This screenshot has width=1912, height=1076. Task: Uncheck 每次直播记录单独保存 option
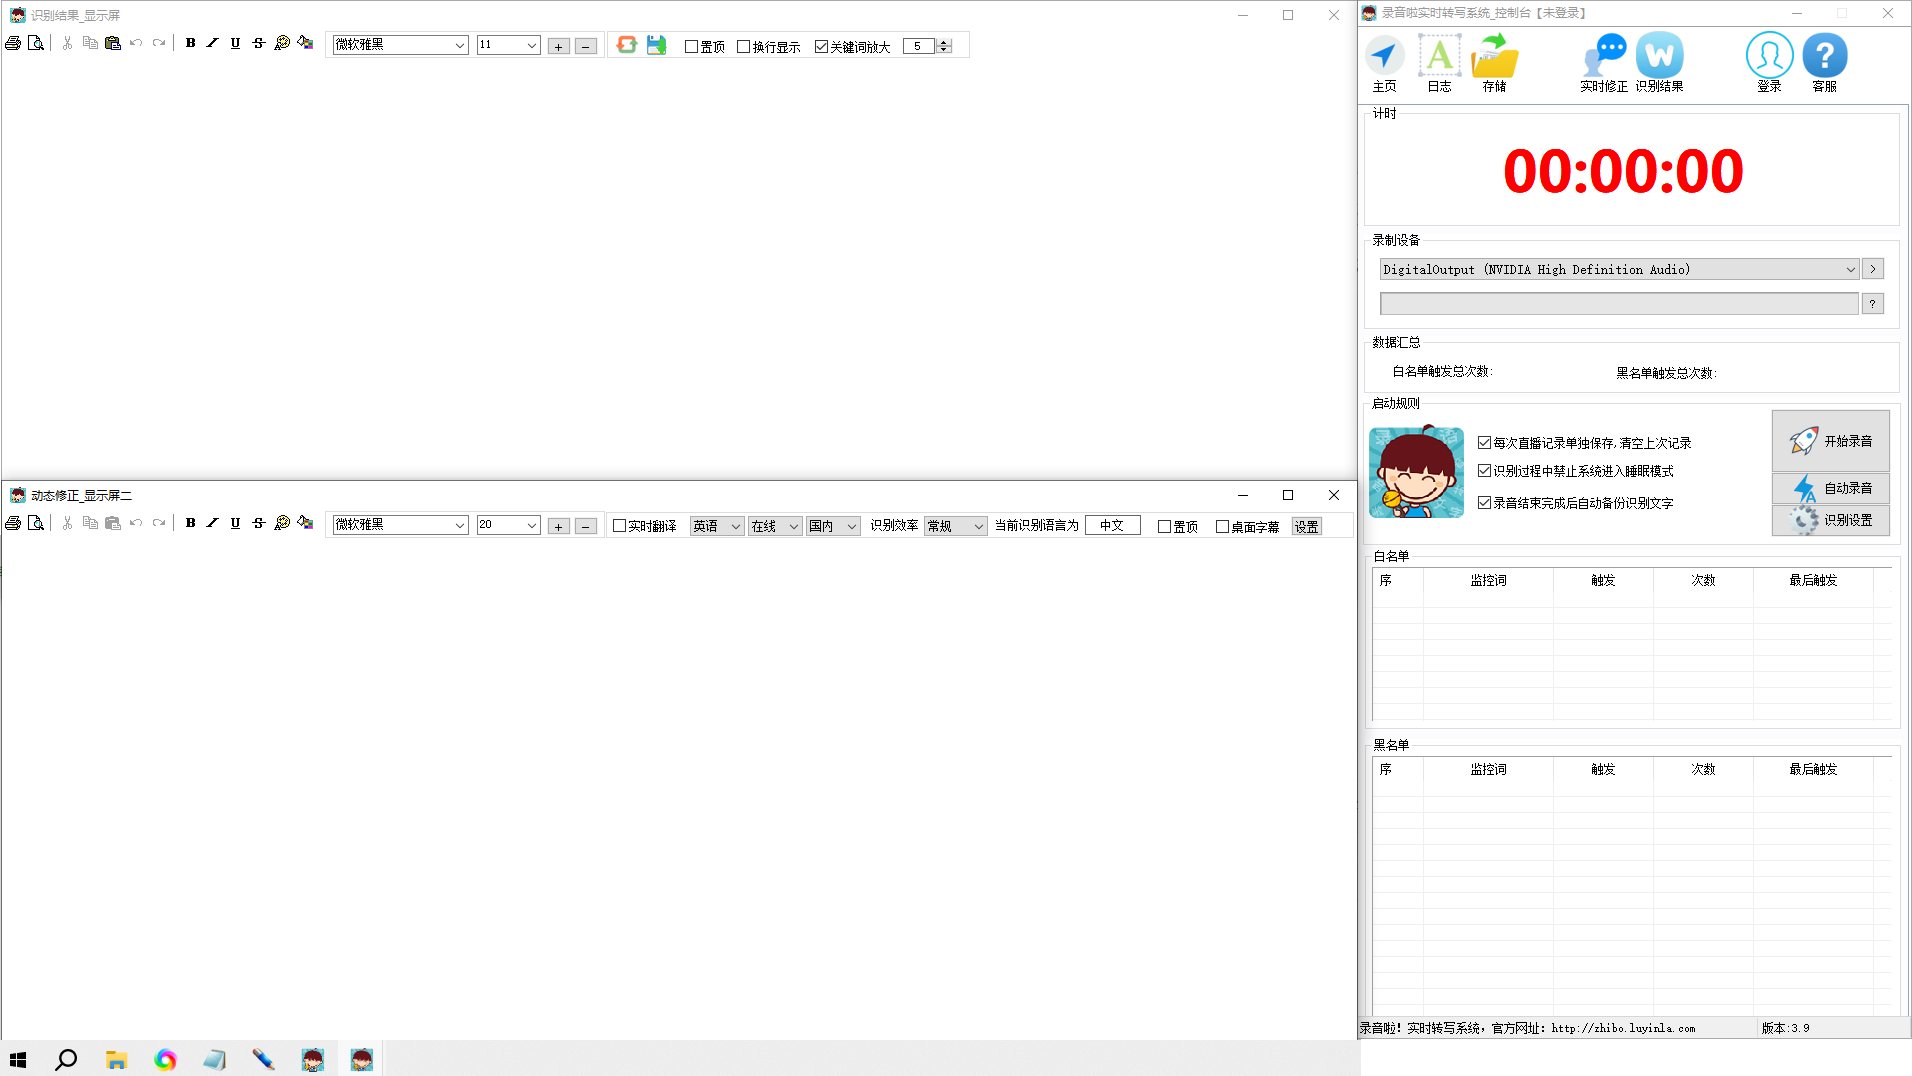click(1484, 442)
